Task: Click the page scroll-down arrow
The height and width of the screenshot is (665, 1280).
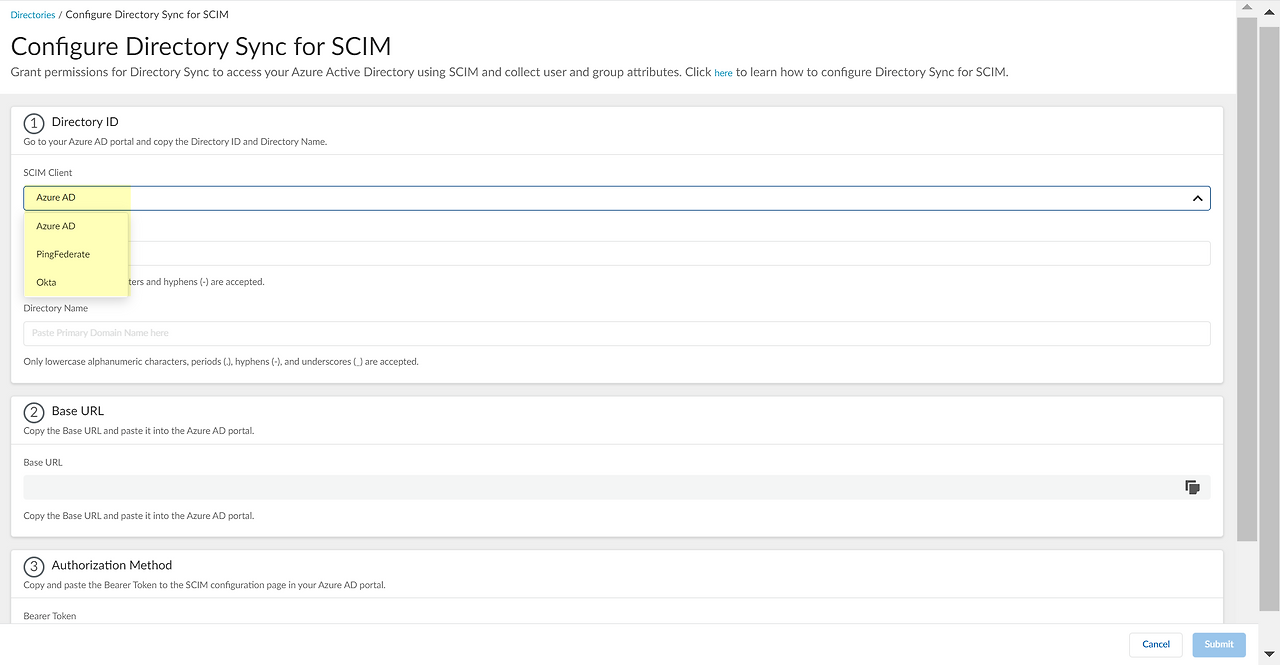Action: click(1270, 655)
